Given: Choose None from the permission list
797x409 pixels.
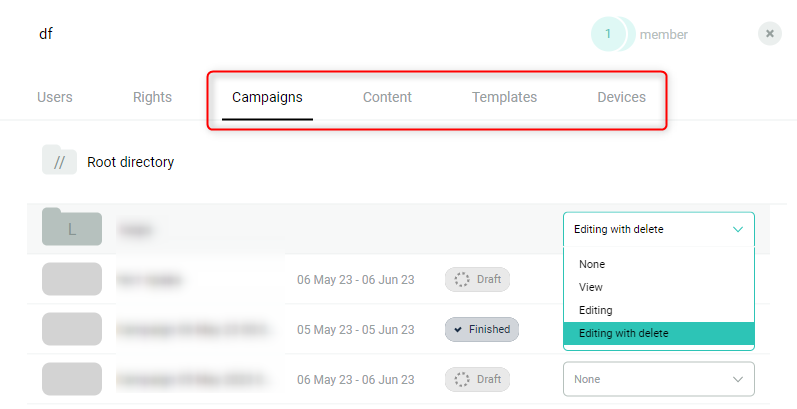Looking at the screenshot, I should (591, 264).
